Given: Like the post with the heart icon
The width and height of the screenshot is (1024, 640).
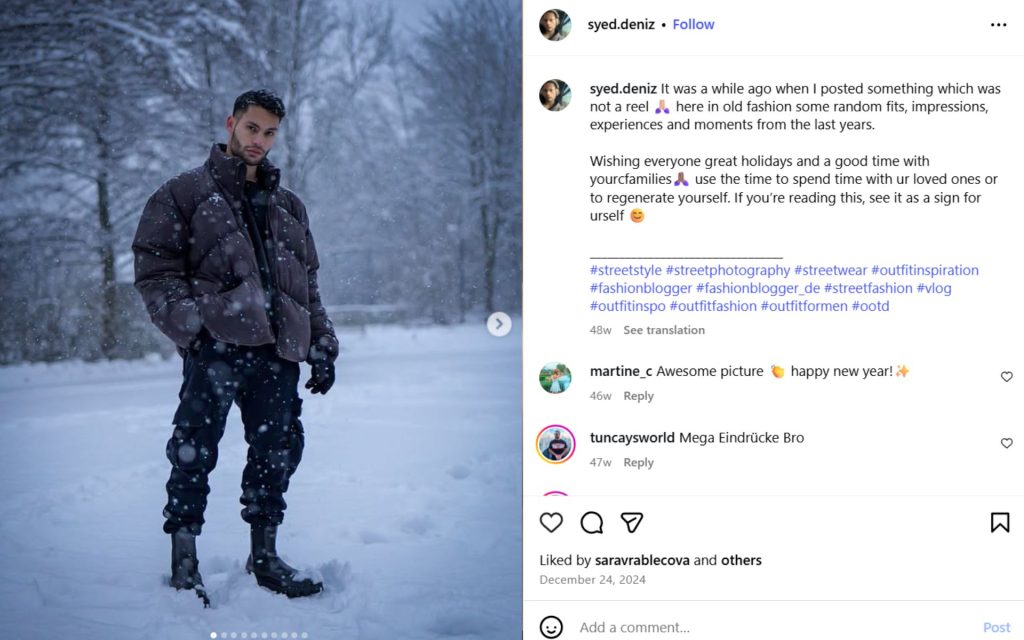Looking at the screenshot, I should (551, 522).
